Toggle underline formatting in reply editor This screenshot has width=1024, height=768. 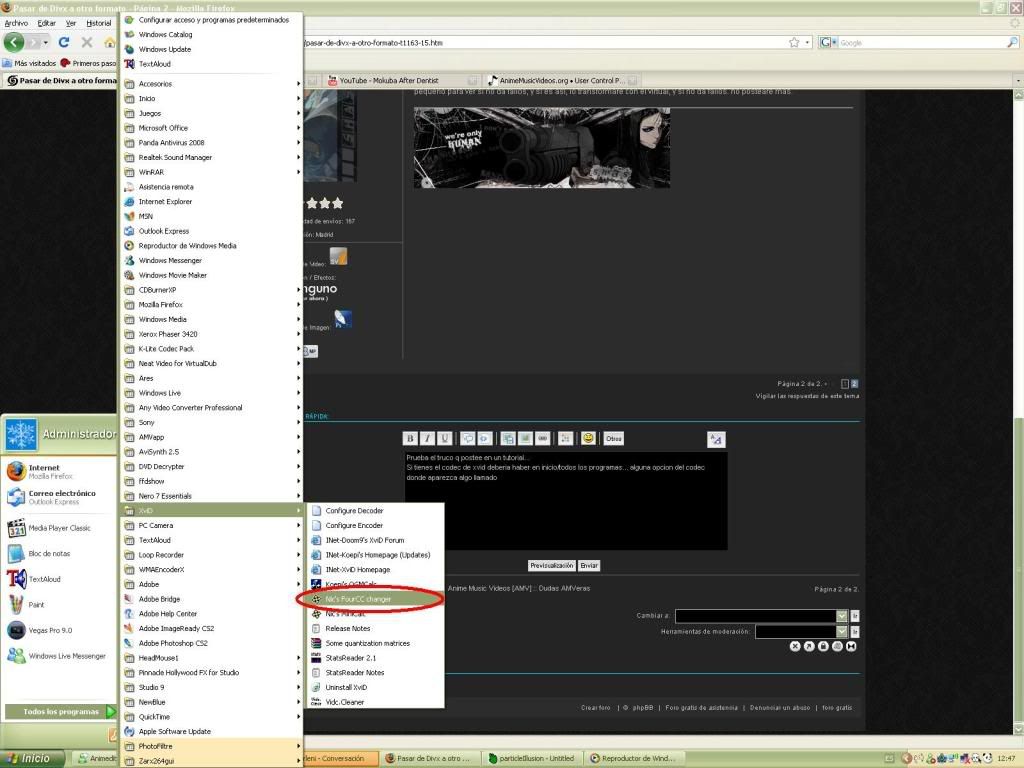(444, 438)
